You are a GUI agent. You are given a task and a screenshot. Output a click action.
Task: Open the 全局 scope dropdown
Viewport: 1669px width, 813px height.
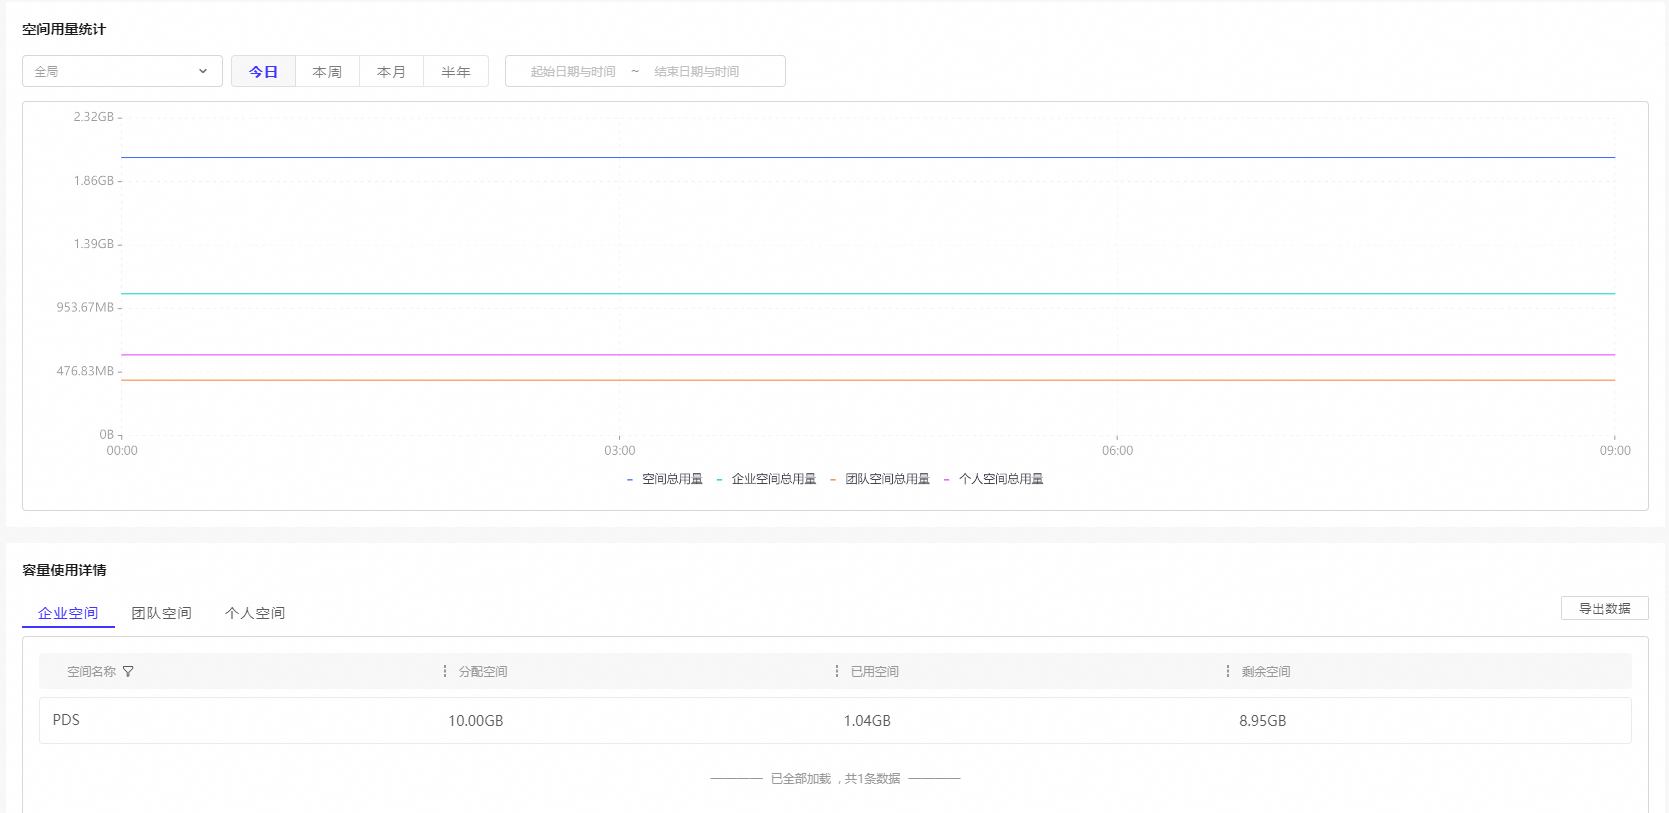pos(122,71)
